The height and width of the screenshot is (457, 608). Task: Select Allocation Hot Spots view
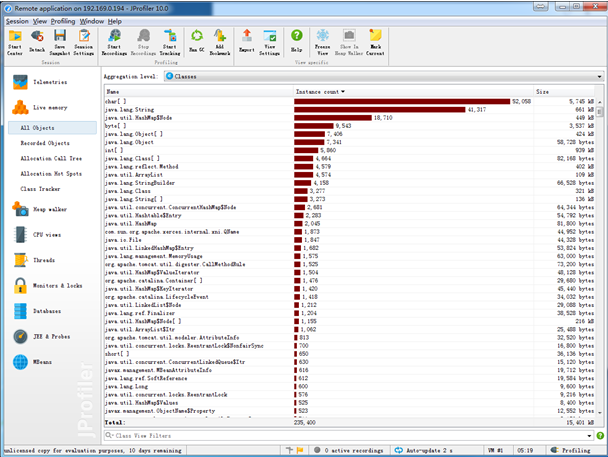pos(51,174)
